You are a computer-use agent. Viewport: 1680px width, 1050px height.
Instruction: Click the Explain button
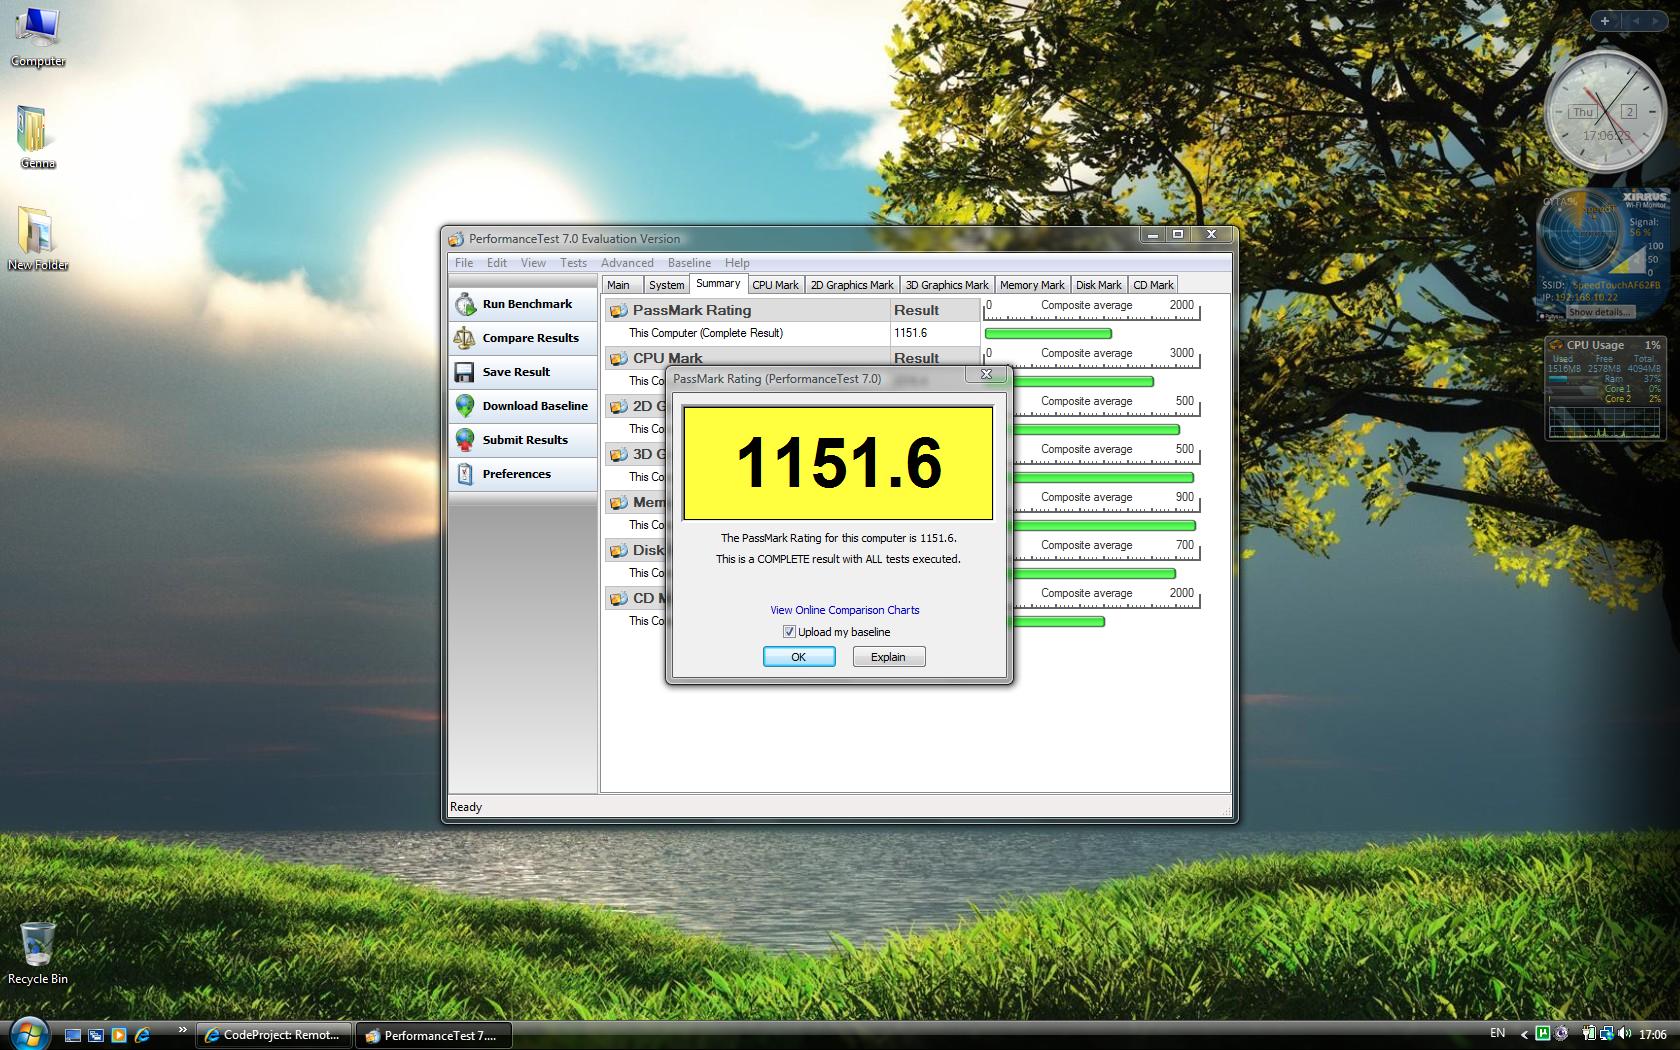click(x=889, y=657)
